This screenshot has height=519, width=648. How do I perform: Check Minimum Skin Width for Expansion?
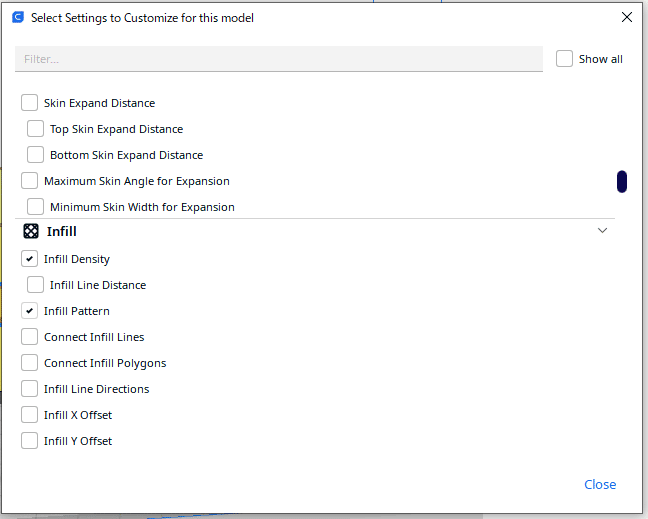coord(35,207)
